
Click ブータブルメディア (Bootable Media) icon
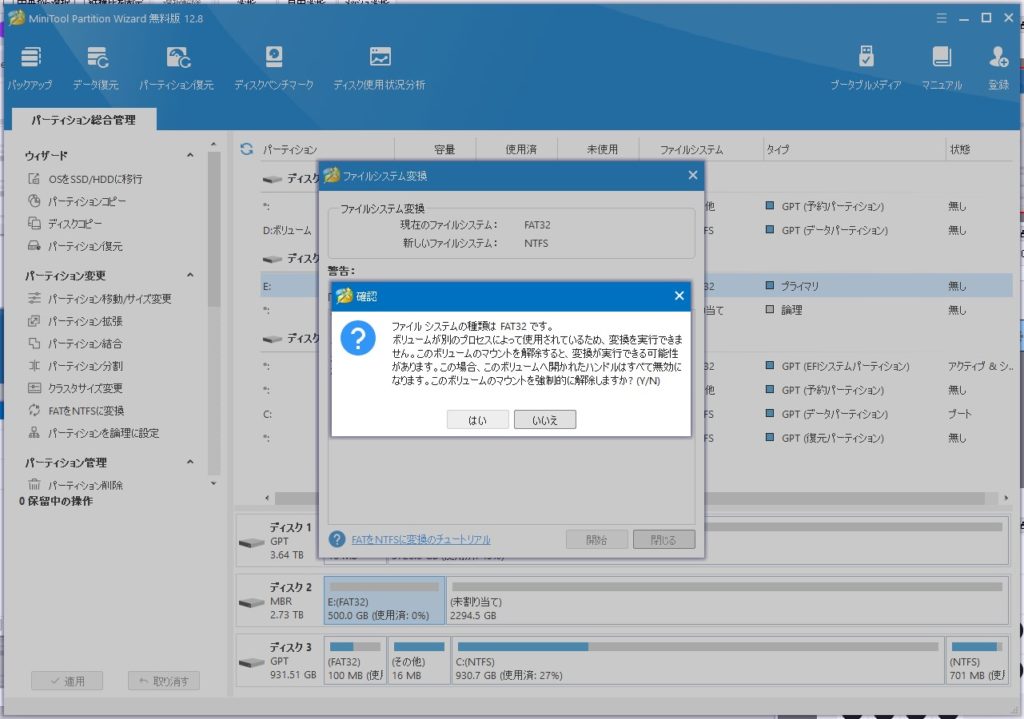866,67
